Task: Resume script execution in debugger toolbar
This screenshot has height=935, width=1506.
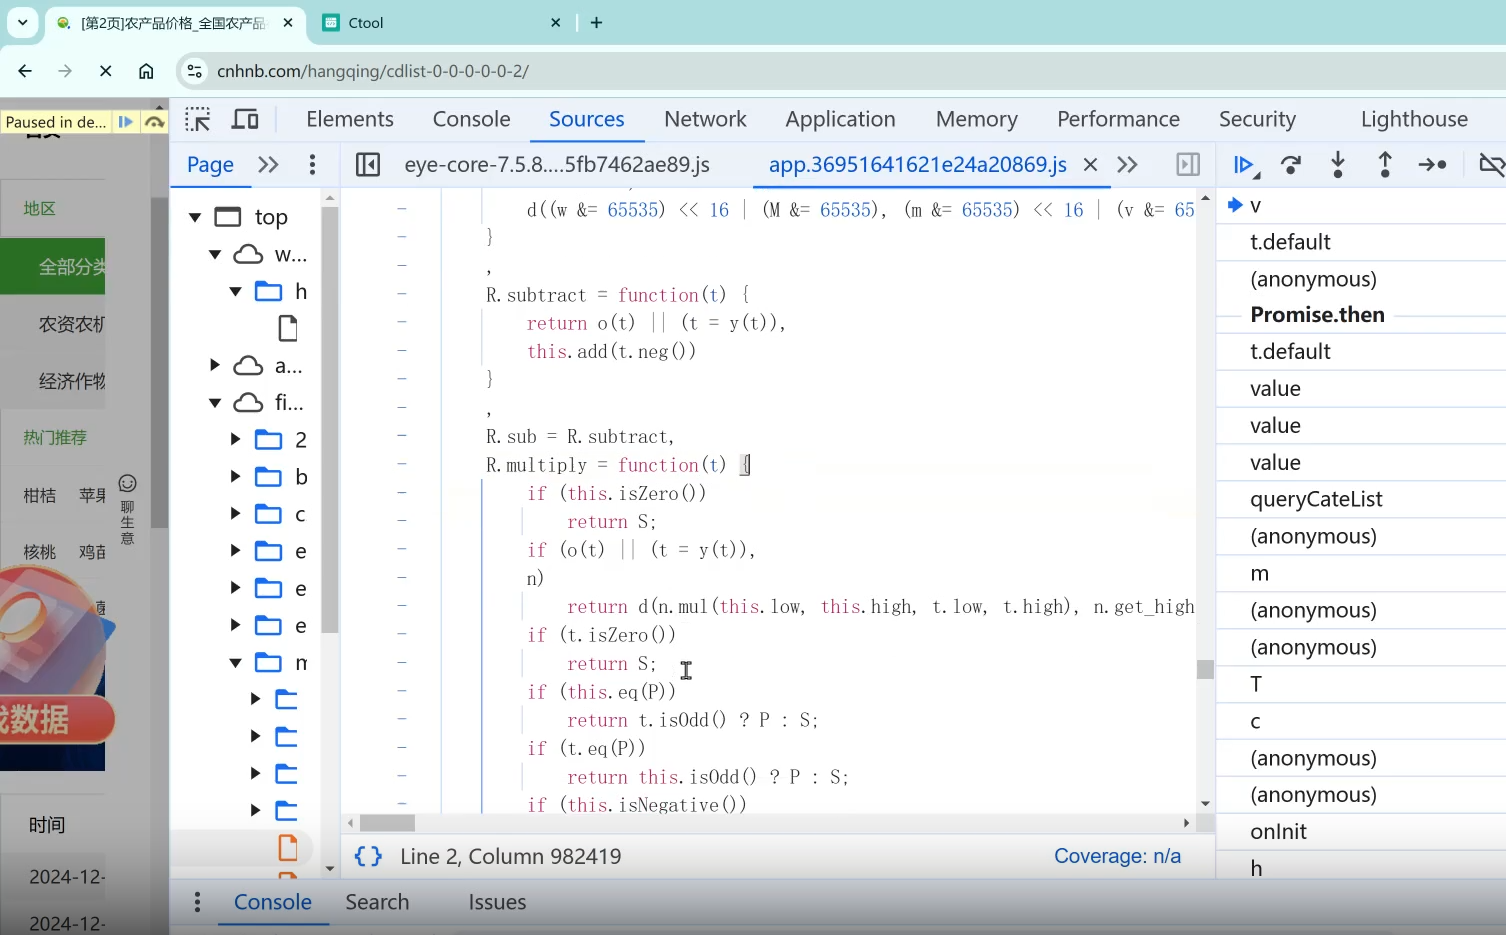Action: [1245, 165]
